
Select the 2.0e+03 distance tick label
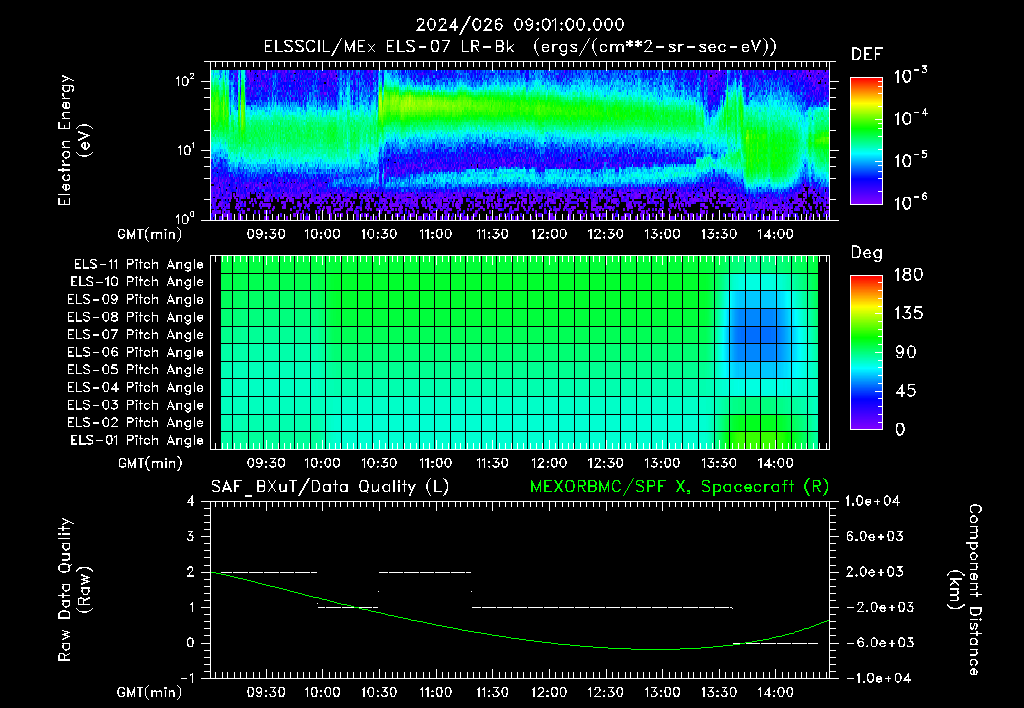(875, 572)
